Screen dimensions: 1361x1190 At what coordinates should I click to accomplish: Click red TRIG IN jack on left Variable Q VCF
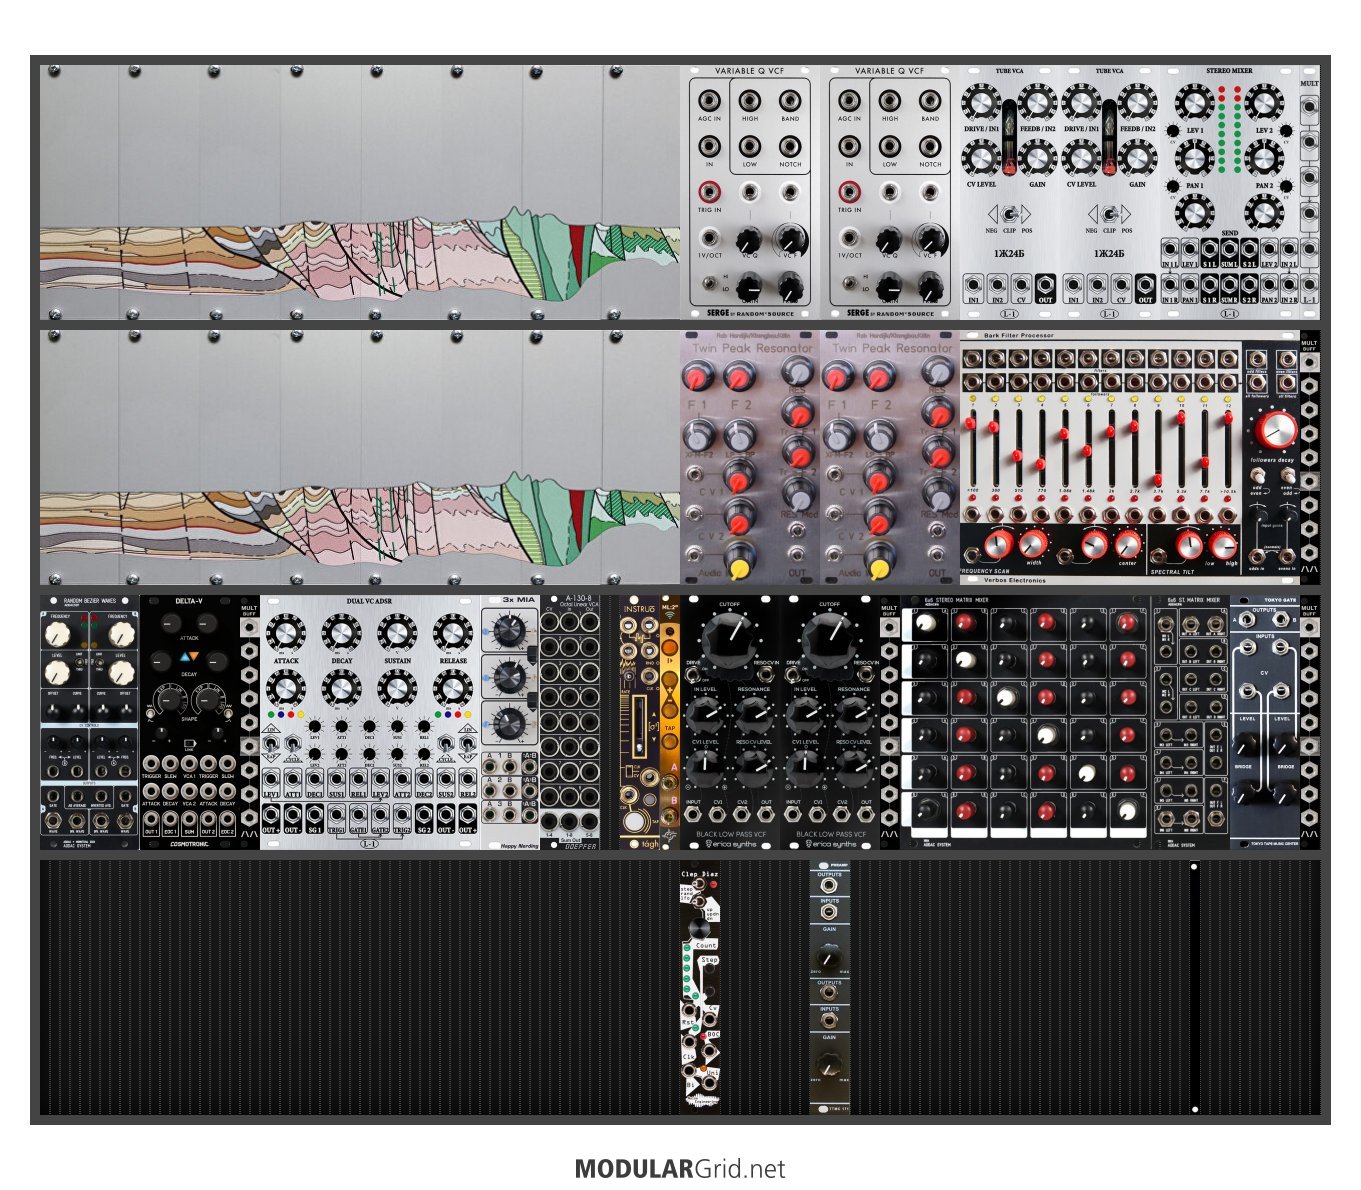709,191
